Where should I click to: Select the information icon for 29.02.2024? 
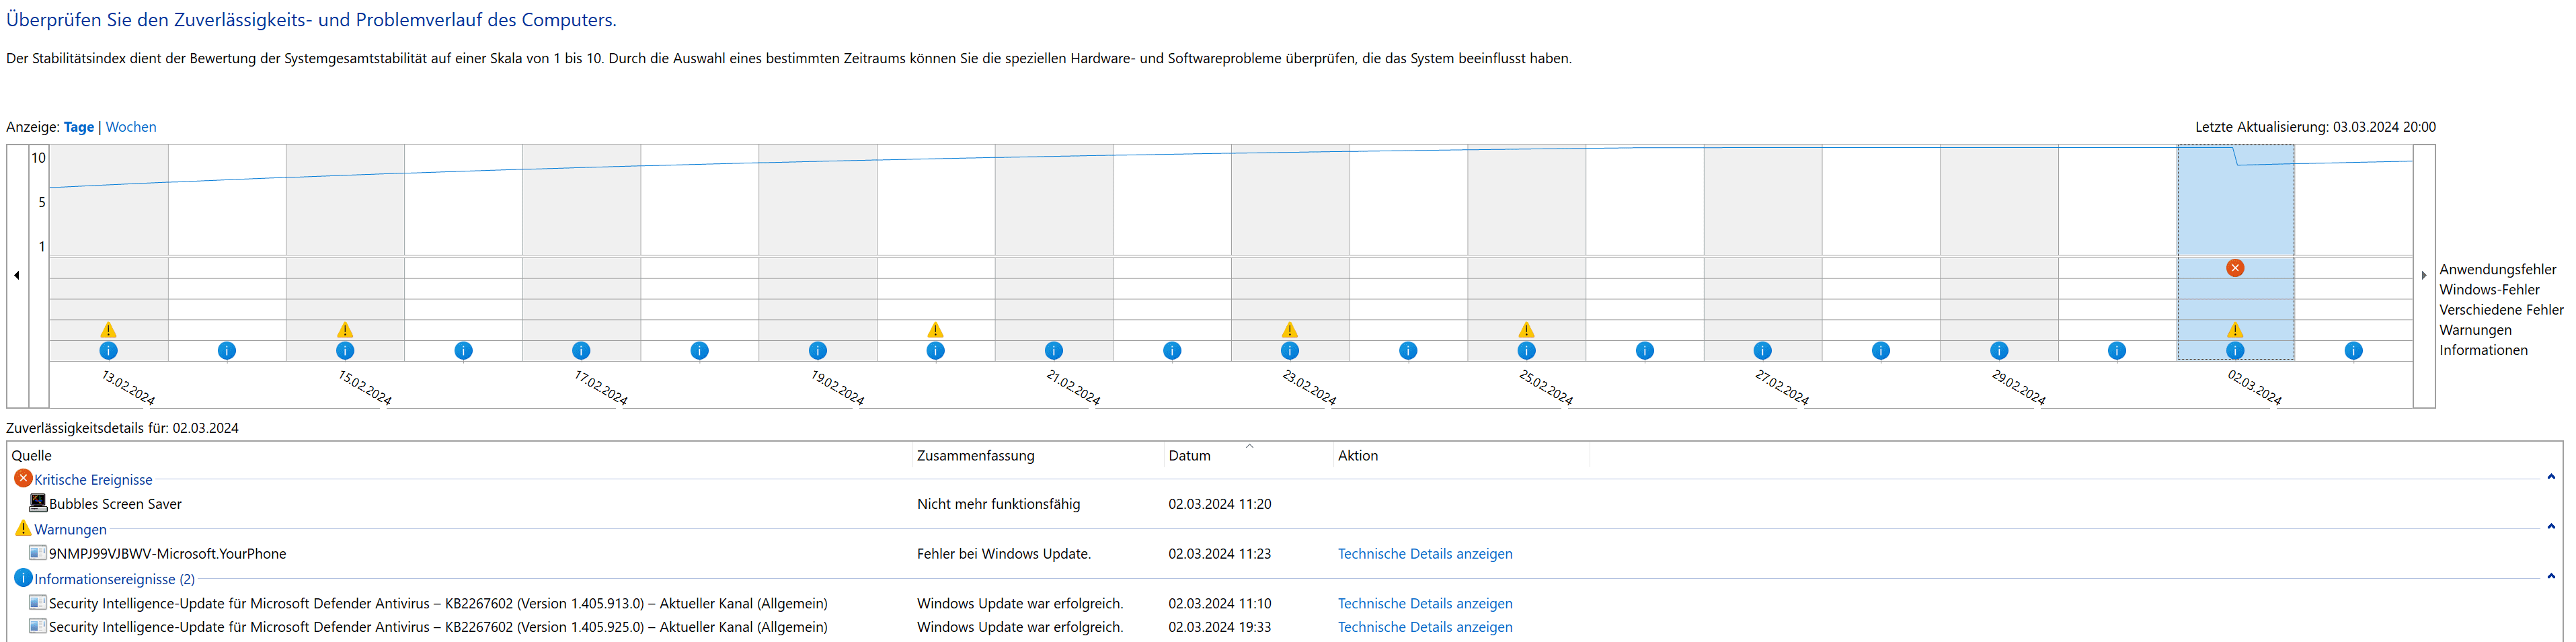[1999, 351]
